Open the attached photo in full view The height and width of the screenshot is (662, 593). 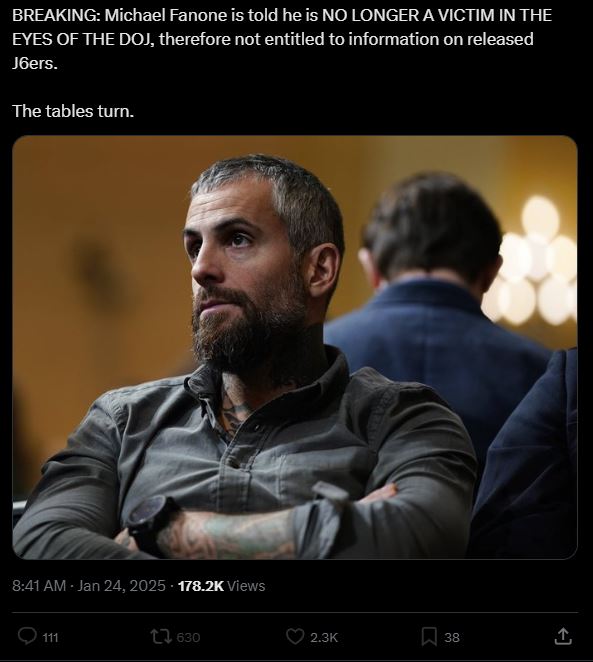point(295,347)
